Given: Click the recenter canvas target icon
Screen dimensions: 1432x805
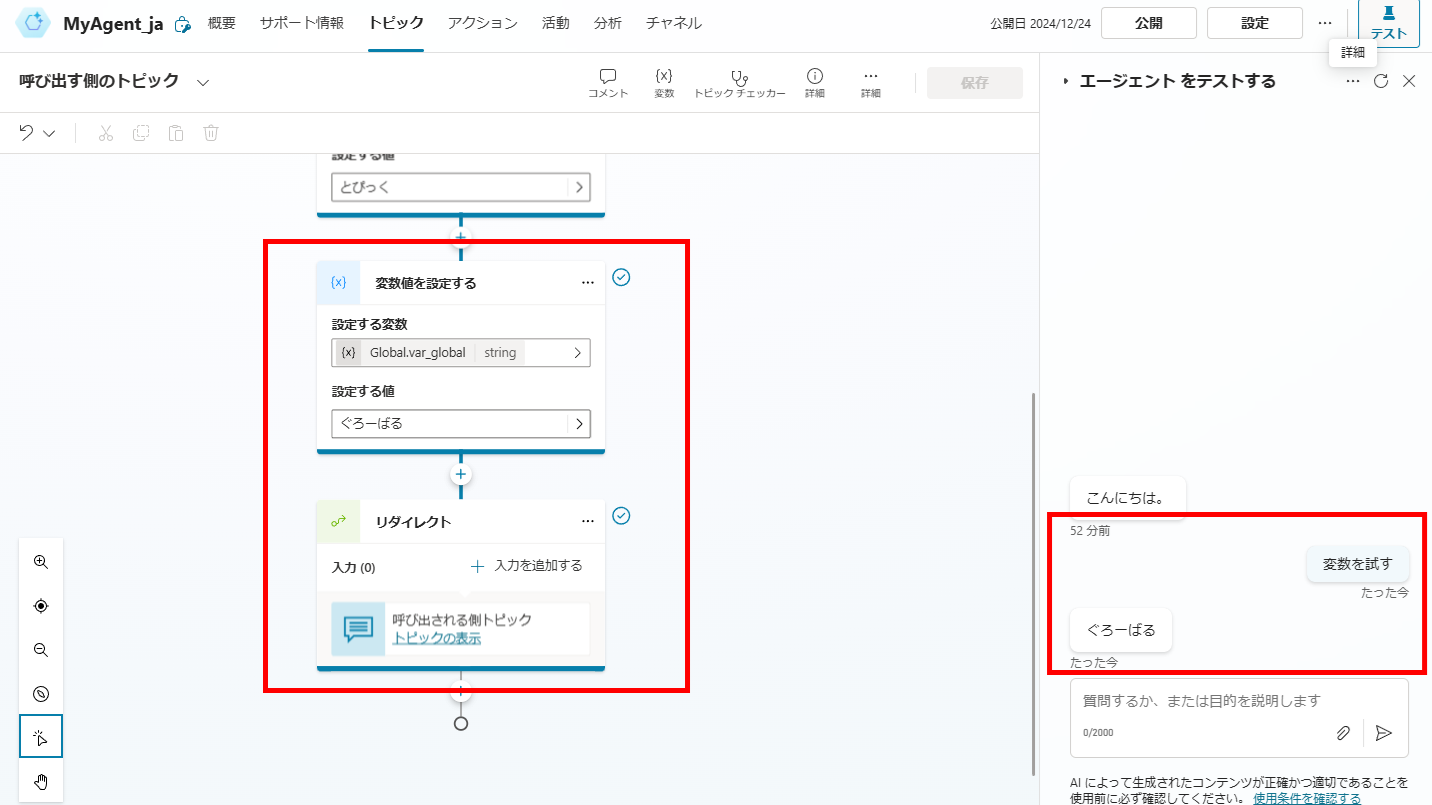Looking at the screenshot, I should 41,606.
